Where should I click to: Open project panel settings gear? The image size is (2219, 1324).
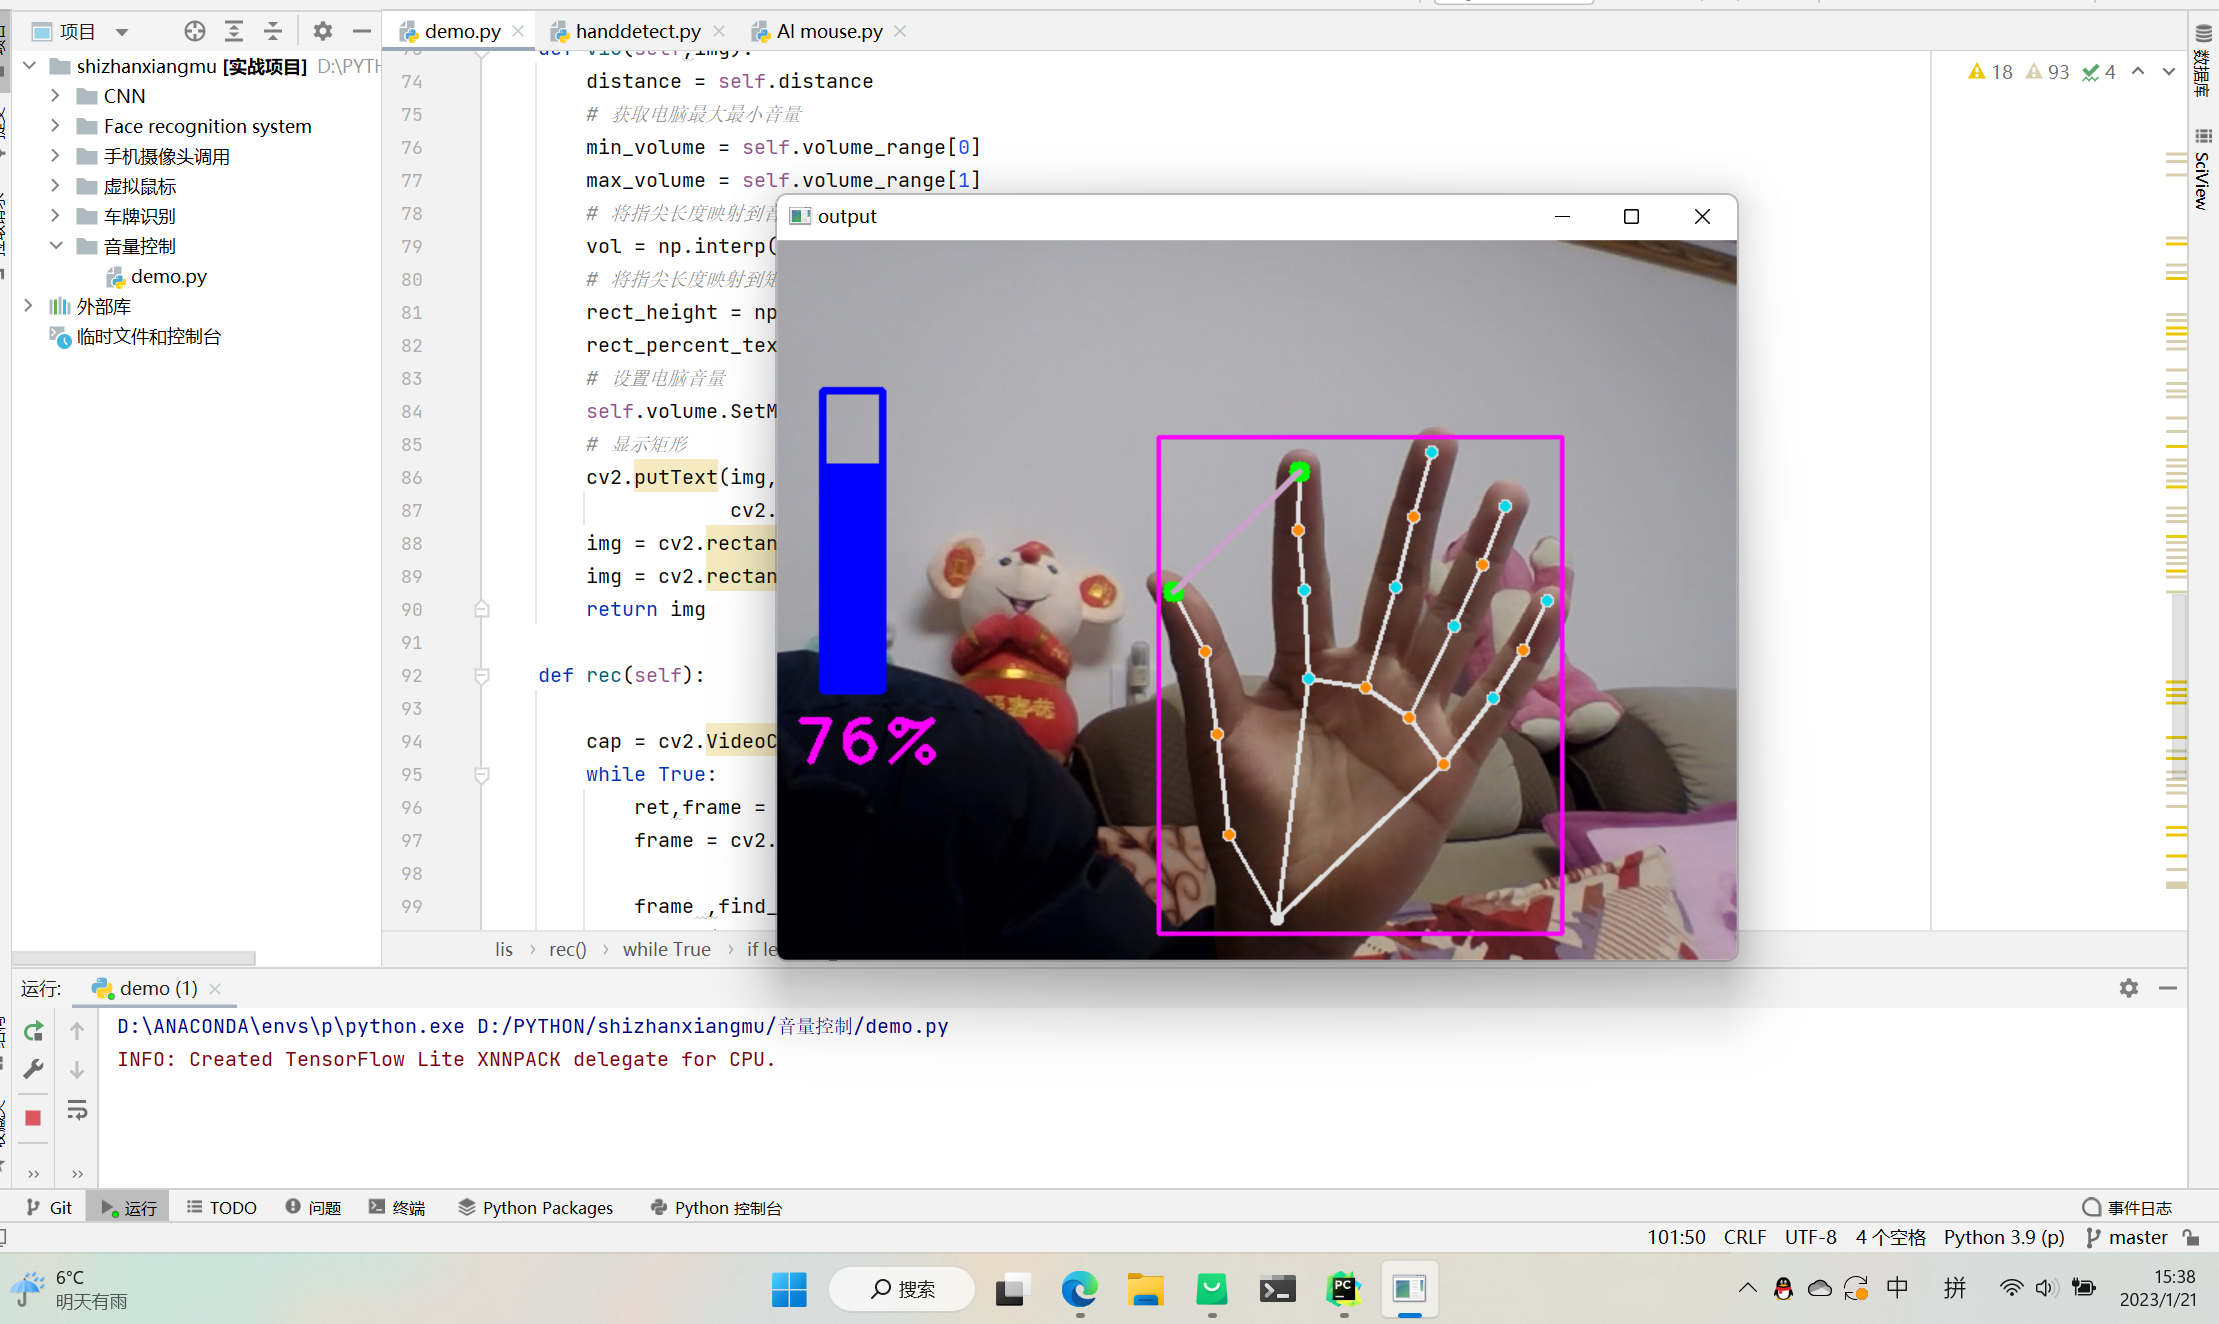[x=322, y=31]
